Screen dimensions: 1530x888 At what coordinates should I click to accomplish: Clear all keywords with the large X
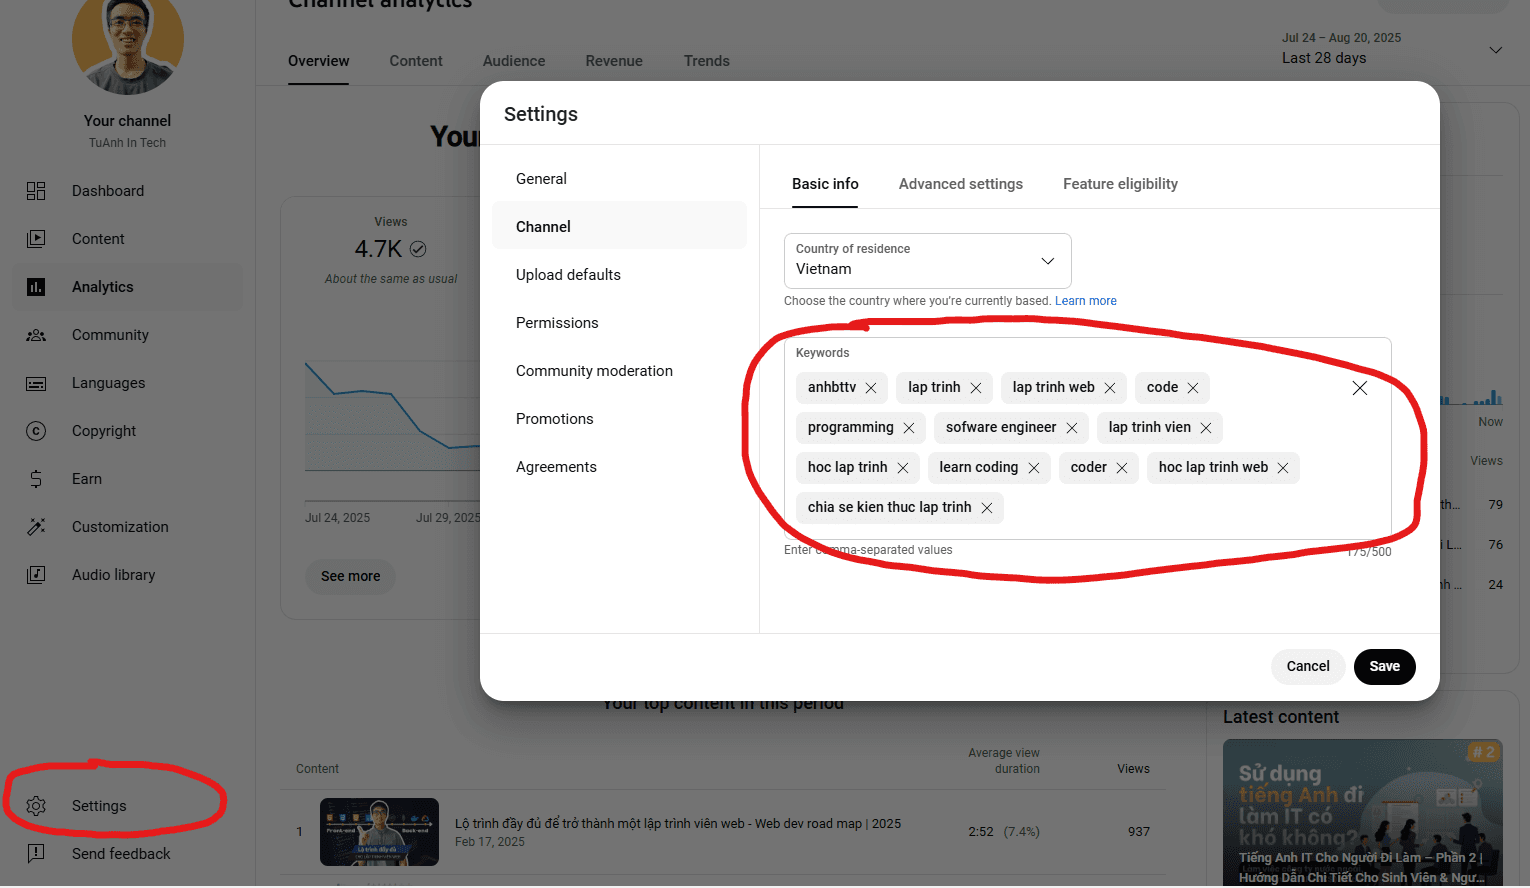(1360, 388)
